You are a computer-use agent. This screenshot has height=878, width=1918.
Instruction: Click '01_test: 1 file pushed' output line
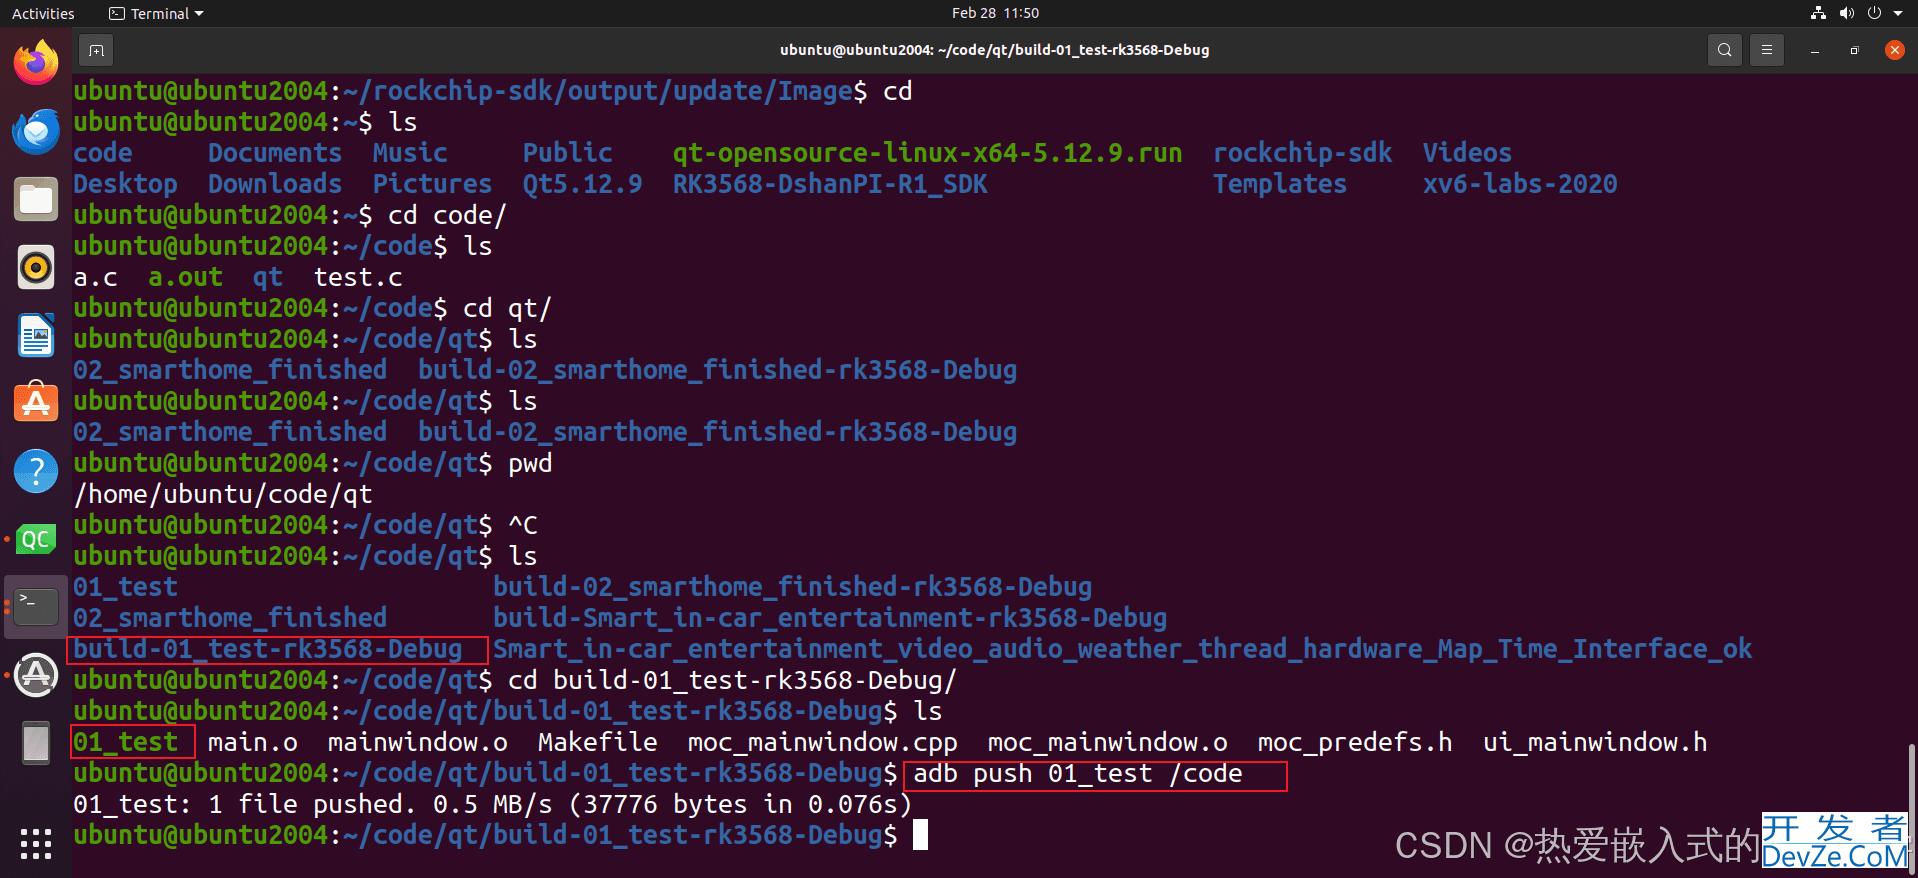(x=492, y=804)
